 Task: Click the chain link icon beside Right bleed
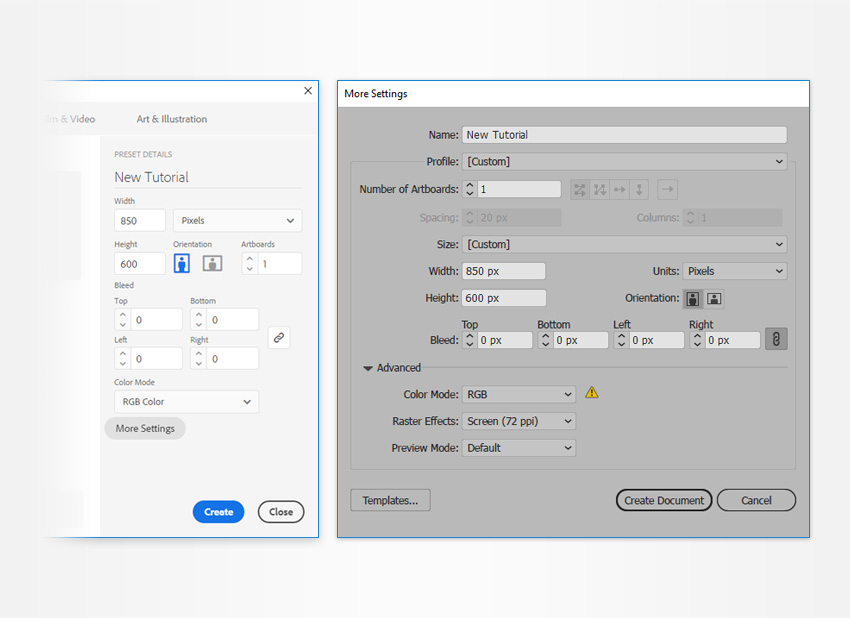pyautogui.click(x=776, y=340)
